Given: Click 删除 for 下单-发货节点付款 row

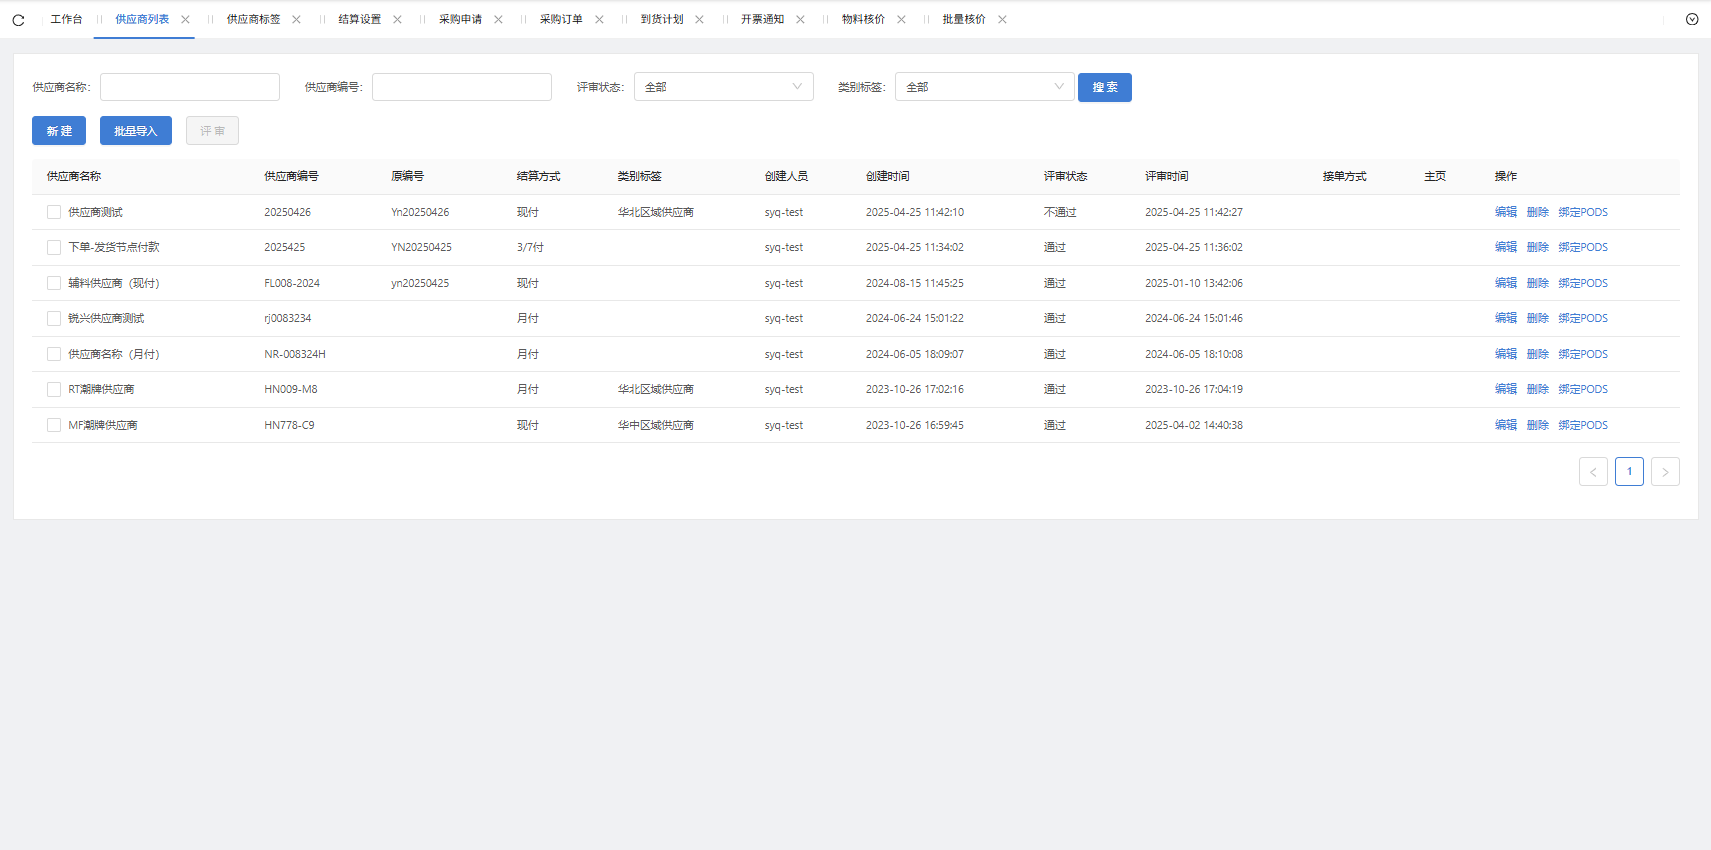Looking at the screenshot, I should pyautogui.click(x=1538, y=247).
